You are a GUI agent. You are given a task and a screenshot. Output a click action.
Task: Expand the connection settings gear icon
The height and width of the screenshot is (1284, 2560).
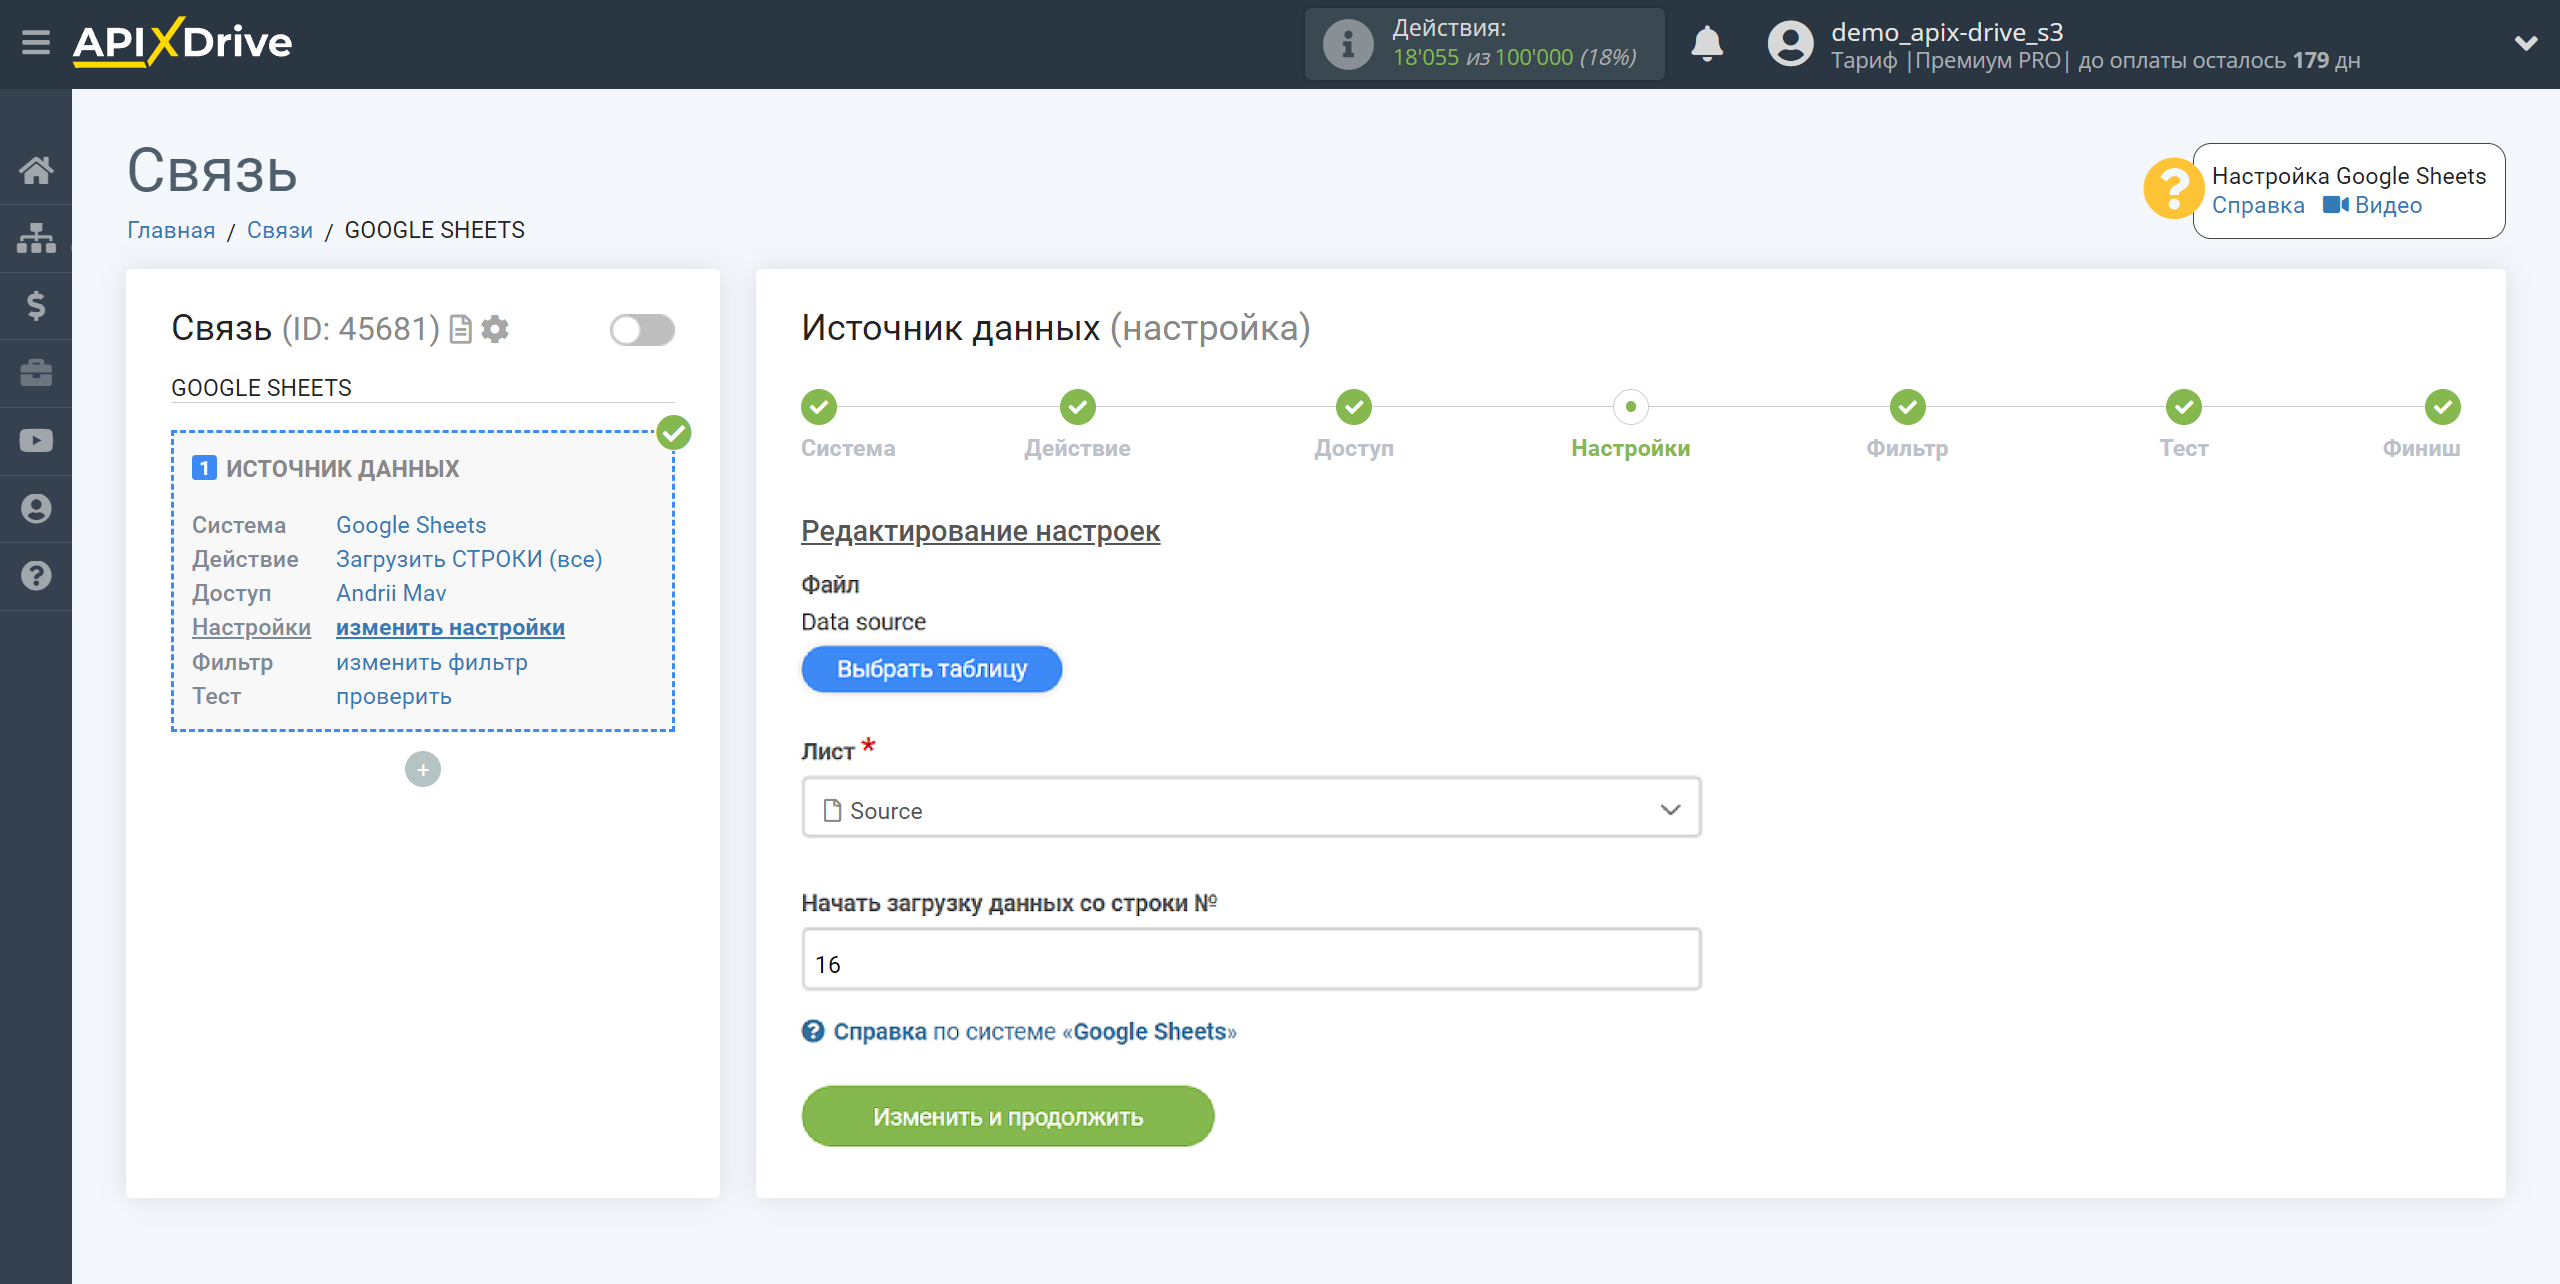point(494,329)
